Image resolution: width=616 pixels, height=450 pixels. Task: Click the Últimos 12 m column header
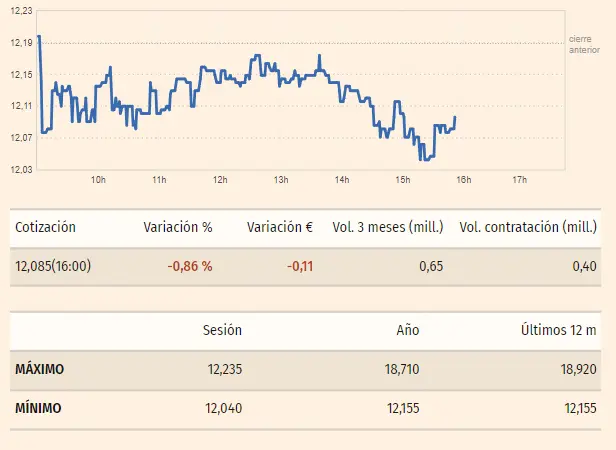[x=558, y=329]
